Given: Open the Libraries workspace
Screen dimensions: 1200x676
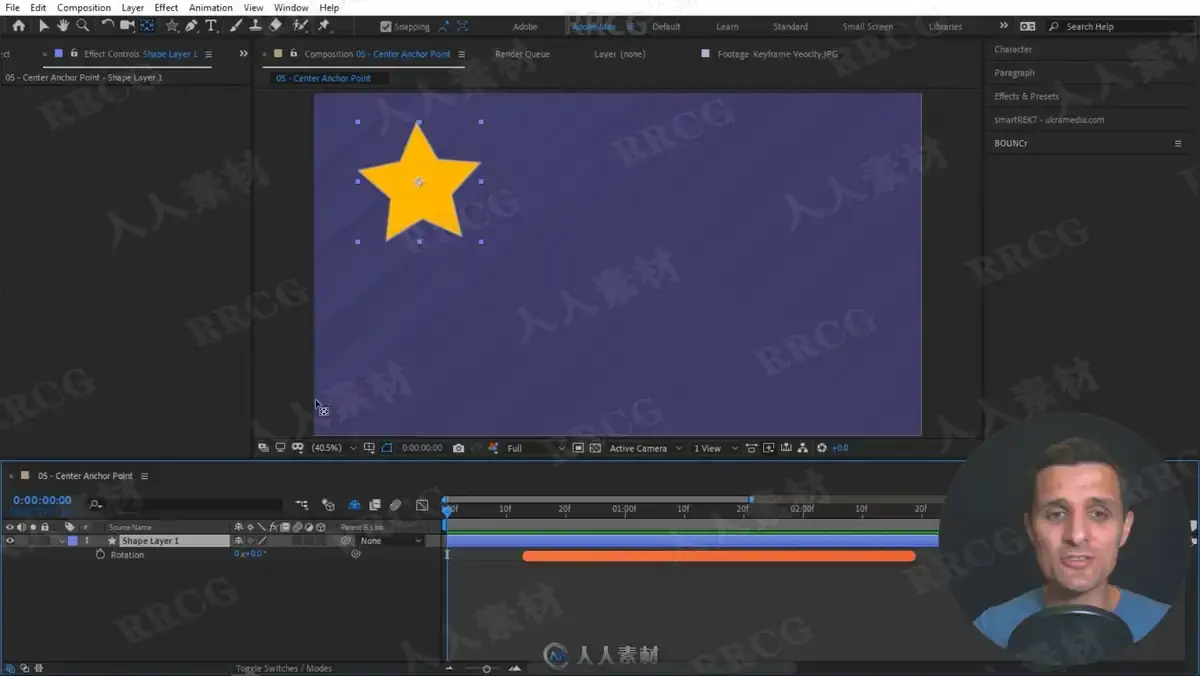Looking at the screenshot, I should click(x=945, y=27).
